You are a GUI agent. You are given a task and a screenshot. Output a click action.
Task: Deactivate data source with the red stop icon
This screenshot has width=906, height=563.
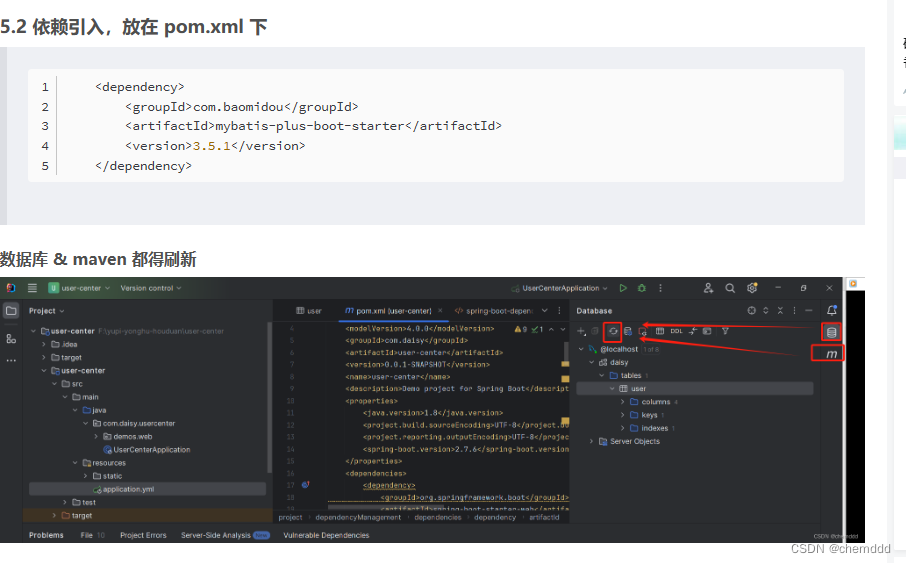[x=643, y=331]
